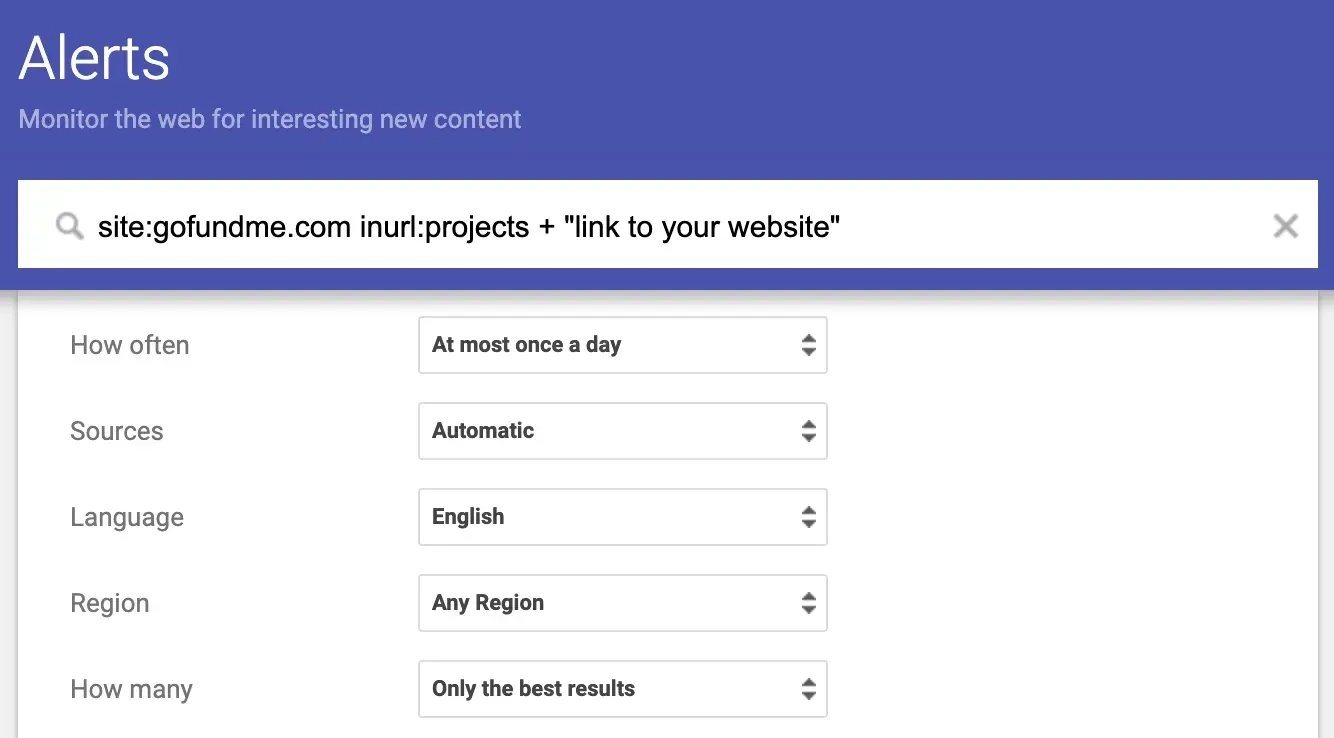Click the up-down arrows on Sources selector
The width and height of the screenshot is (1334, 738).
coord(808,431)
